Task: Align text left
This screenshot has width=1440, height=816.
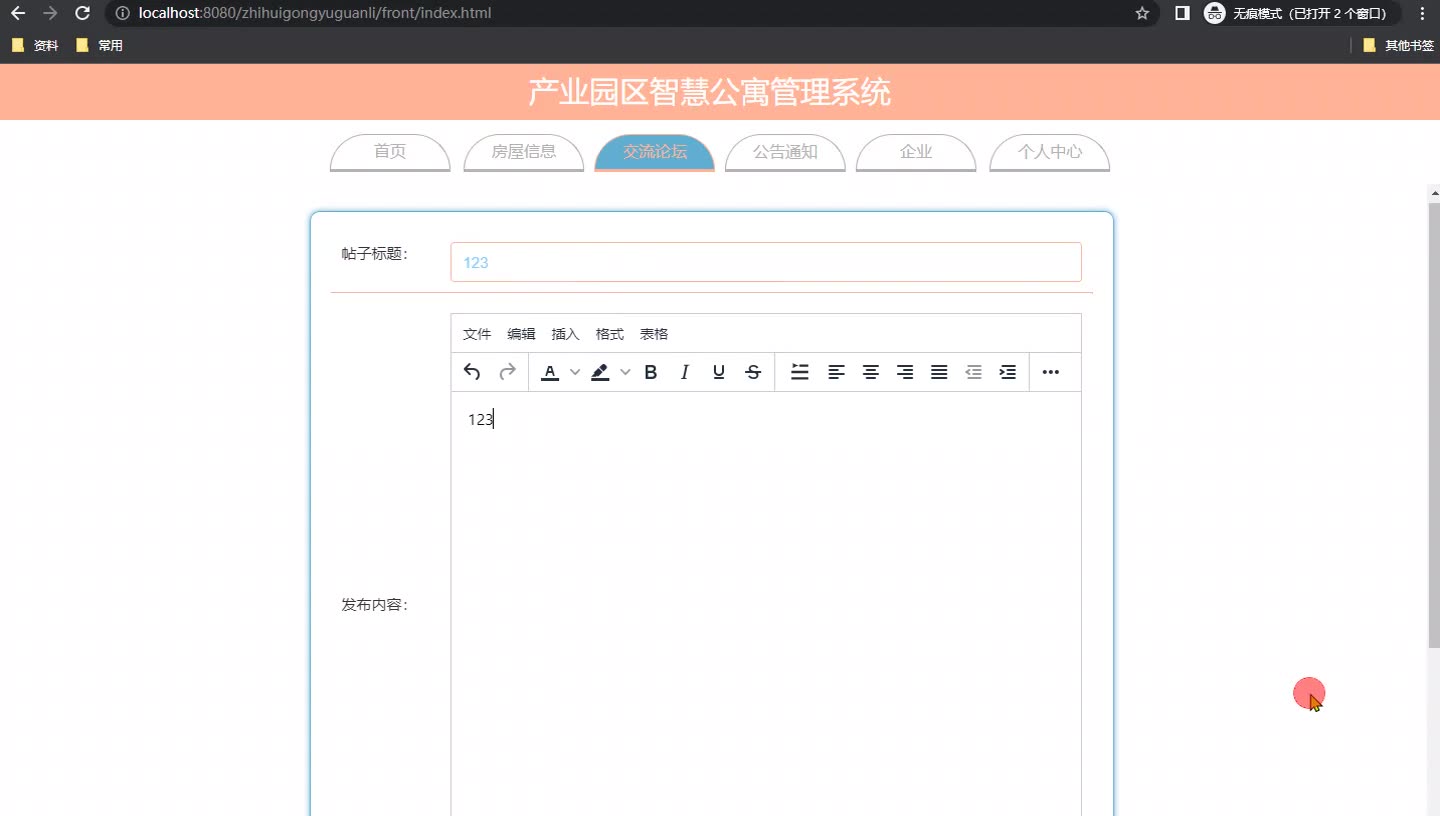Action: tap(836, 372)
